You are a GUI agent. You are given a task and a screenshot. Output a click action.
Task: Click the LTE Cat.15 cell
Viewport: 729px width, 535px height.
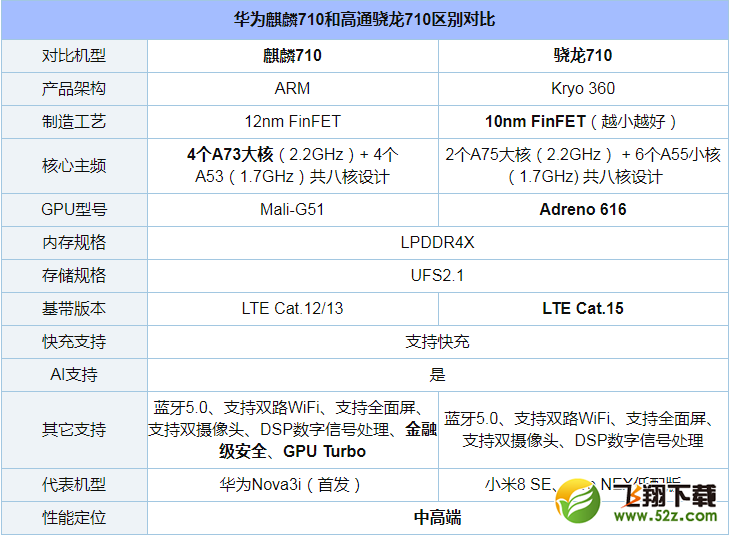pyautogui.click(x=583, y=309)
